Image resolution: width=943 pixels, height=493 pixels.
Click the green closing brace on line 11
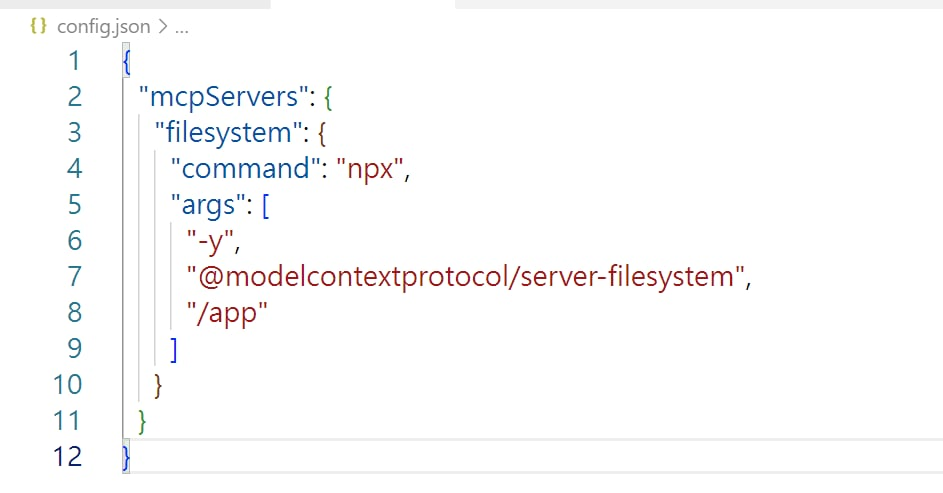[142, 421]
